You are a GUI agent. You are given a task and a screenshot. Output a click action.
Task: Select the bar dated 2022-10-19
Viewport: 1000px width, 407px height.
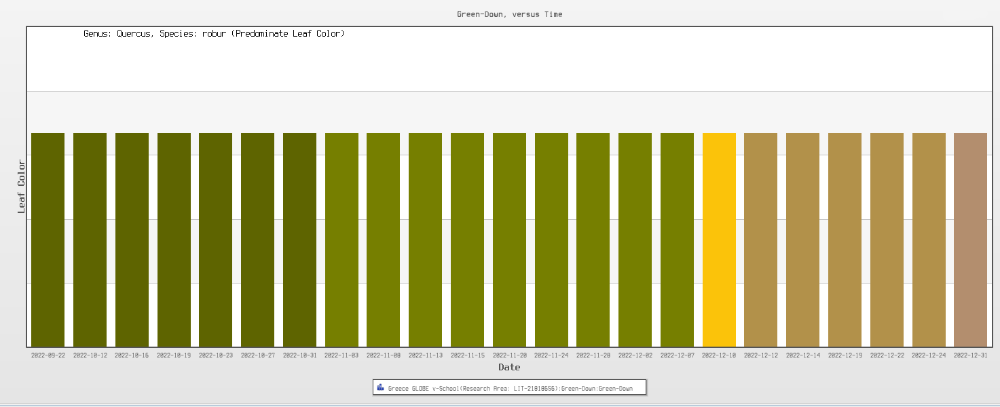click(174, 240)
